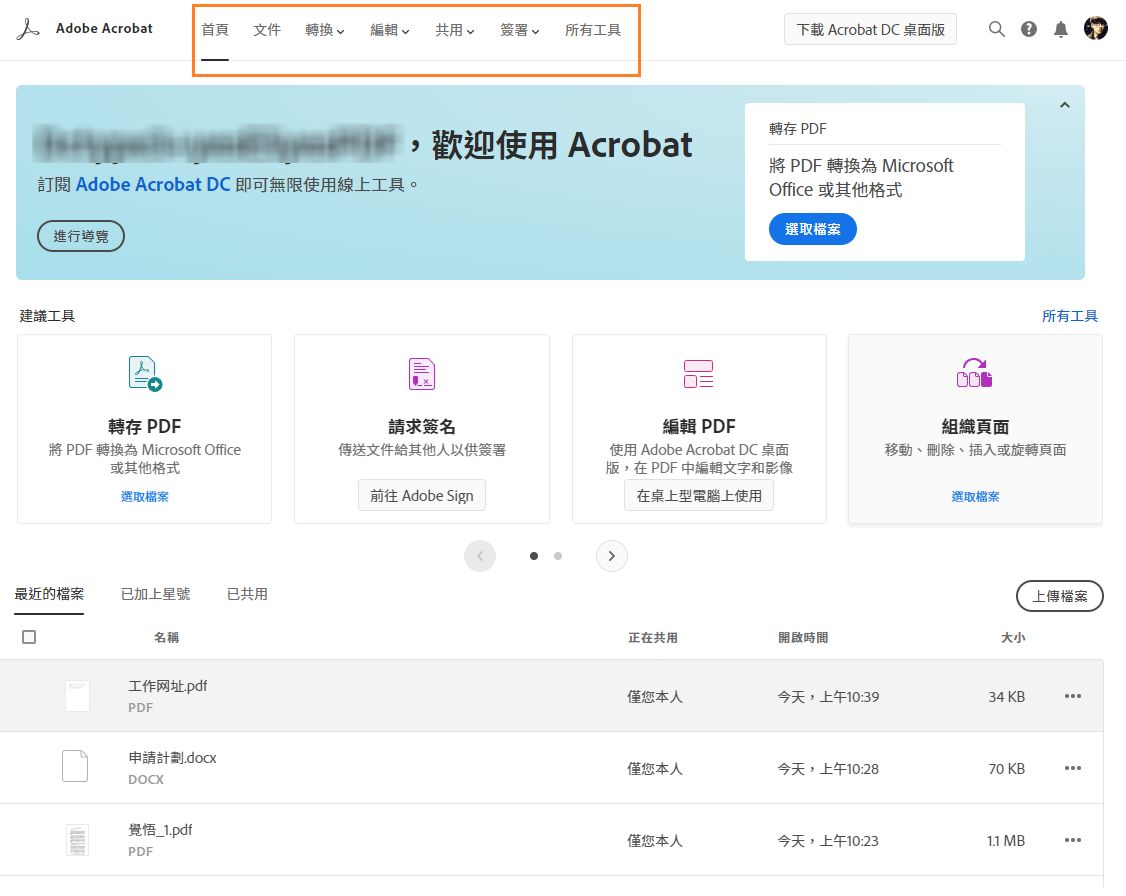Click 選取檔案 link under 轉存 PDF card

tap(145, 496)
